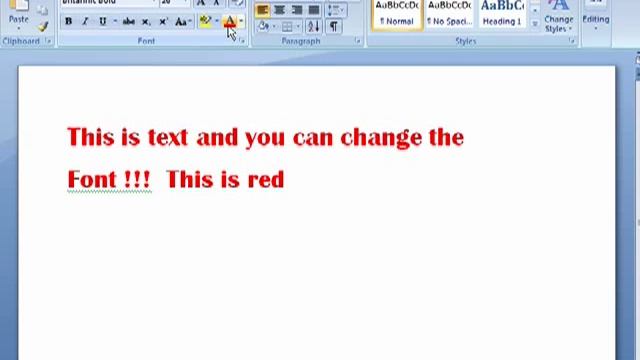
Task: Open the Editing group menu
Action: click(596, 17)
